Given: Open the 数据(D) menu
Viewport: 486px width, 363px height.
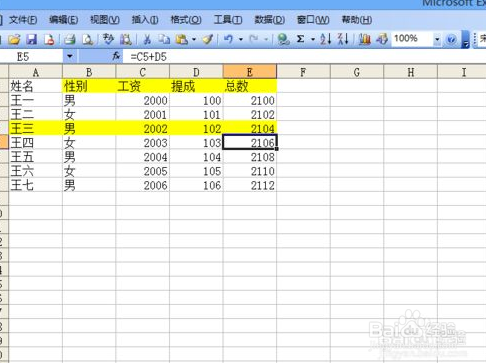Looking at the screenshot, I should coord(270,20).
